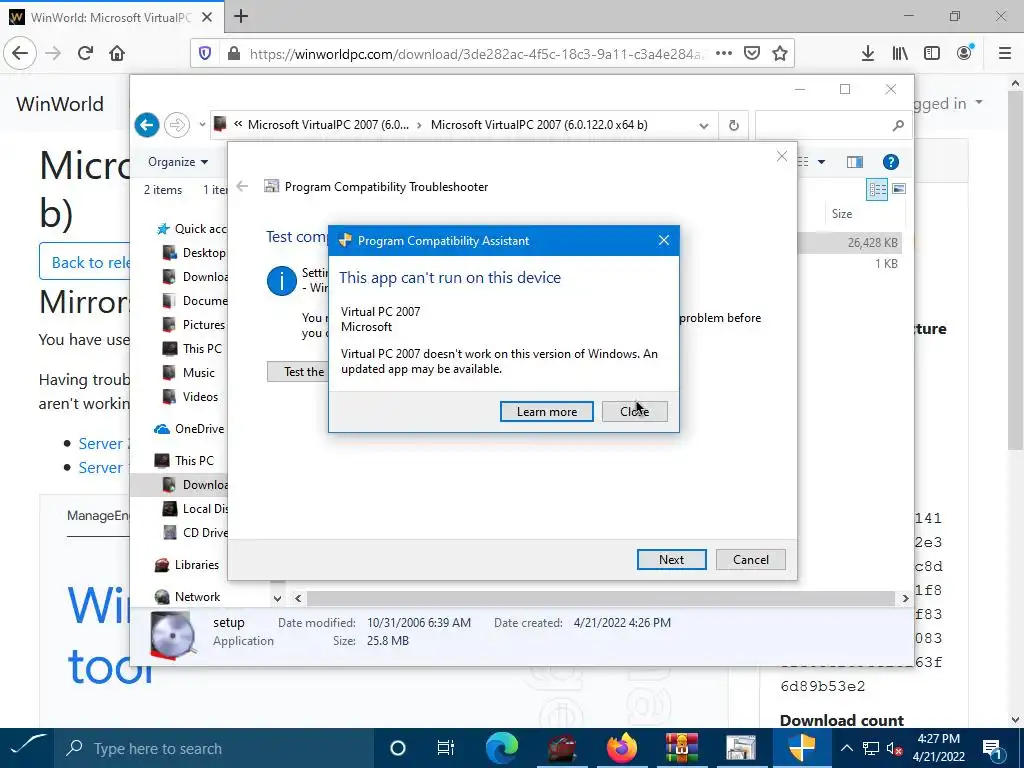This screenshot has width=1024, height=768.
Task: Select Videos in navigation pane
Action: tap(190, 396)
